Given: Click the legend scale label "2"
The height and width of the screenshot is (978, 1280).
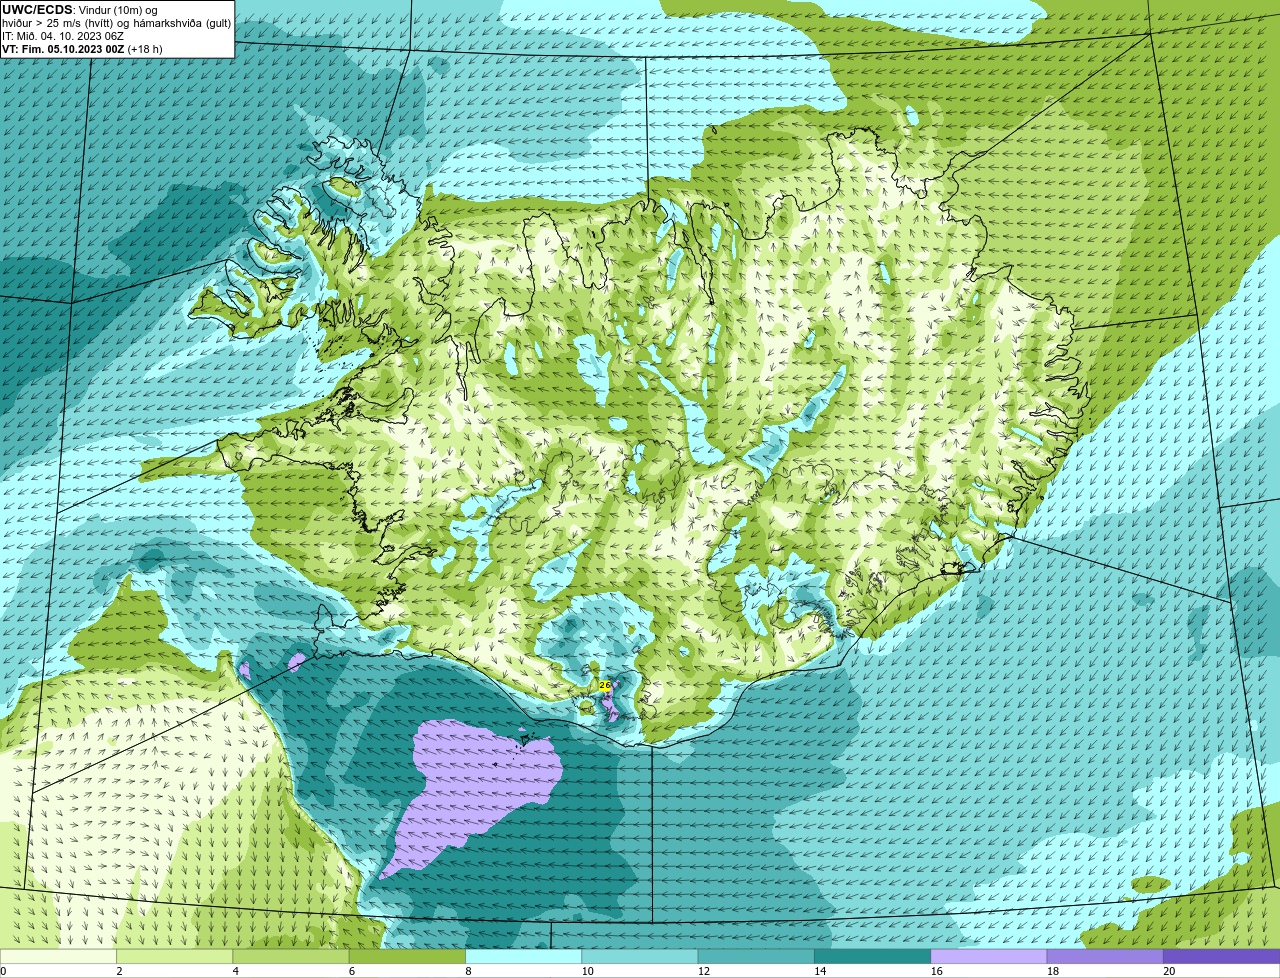Looking at the screenshot, I should point(119,971).
